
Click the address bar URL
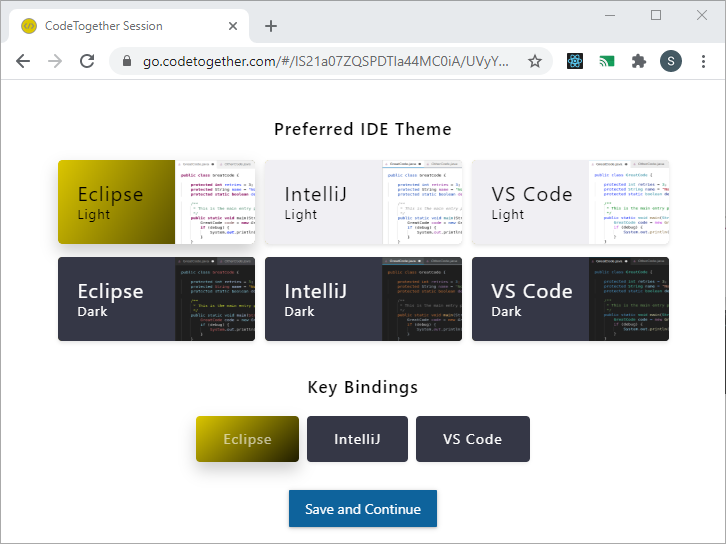click(325, 61)
